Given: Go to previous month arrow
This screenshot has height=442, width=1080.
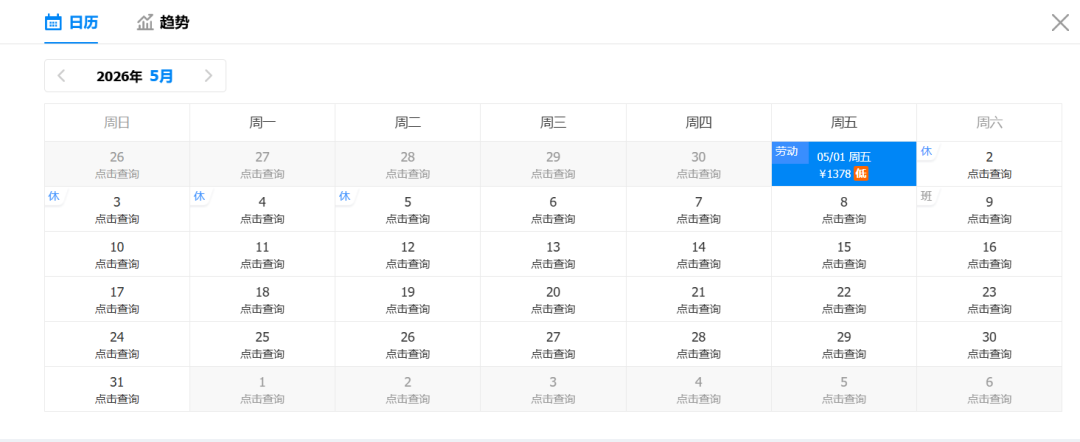Looking at the screenshot, I should tap(62, 76).
